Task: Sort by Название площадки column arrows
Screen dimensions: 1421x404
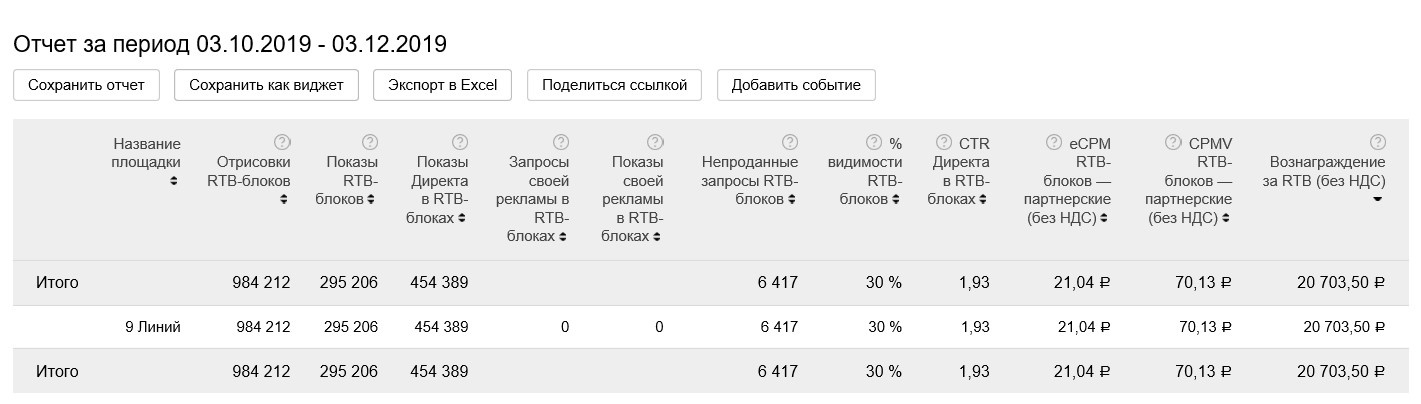Action: [174, 181]
